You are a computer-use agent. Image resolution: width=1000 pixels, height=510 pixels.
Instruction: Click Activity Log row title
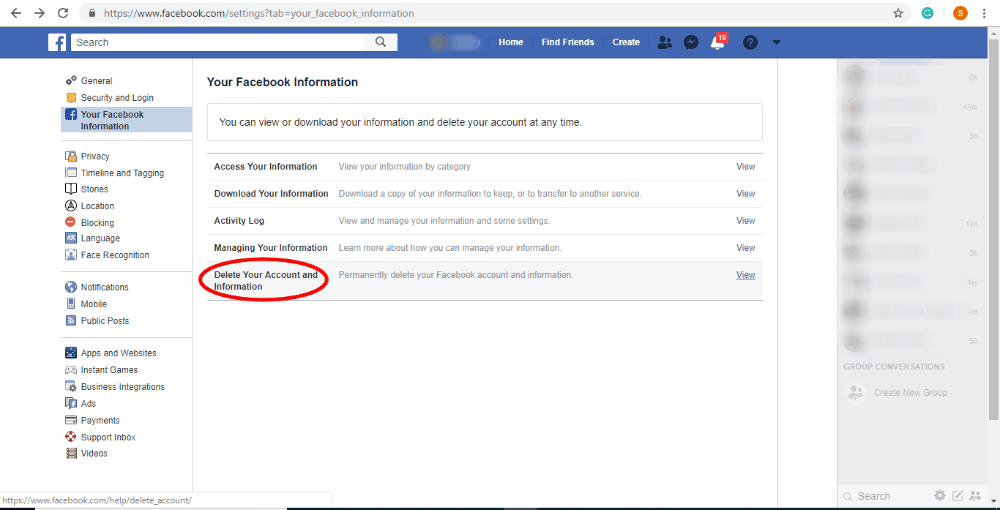(x=239, y=221)
